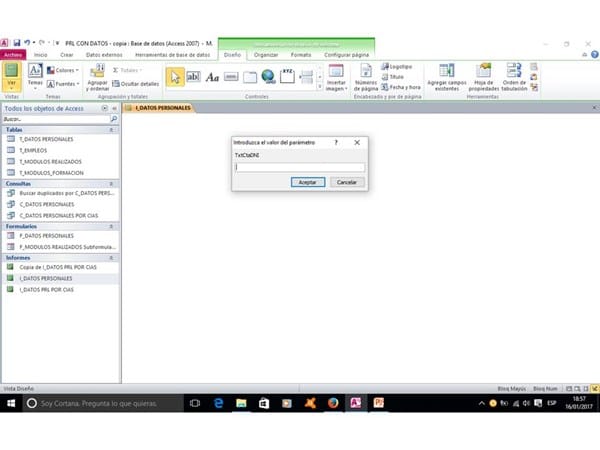Screen dimensions: 600x450
Task: Click the Cortana search box
Action: (103, 403)
